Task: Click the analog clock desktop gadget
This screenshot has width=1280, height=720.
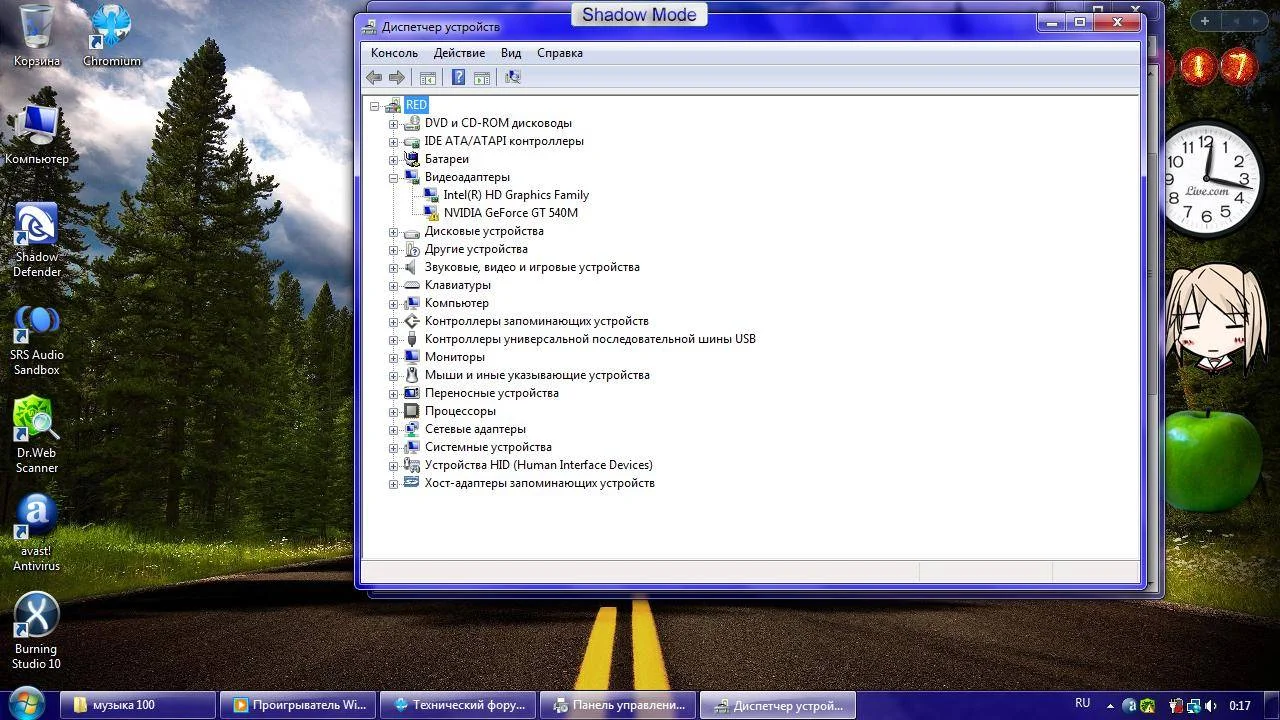Action: (x=1208, y=179)
